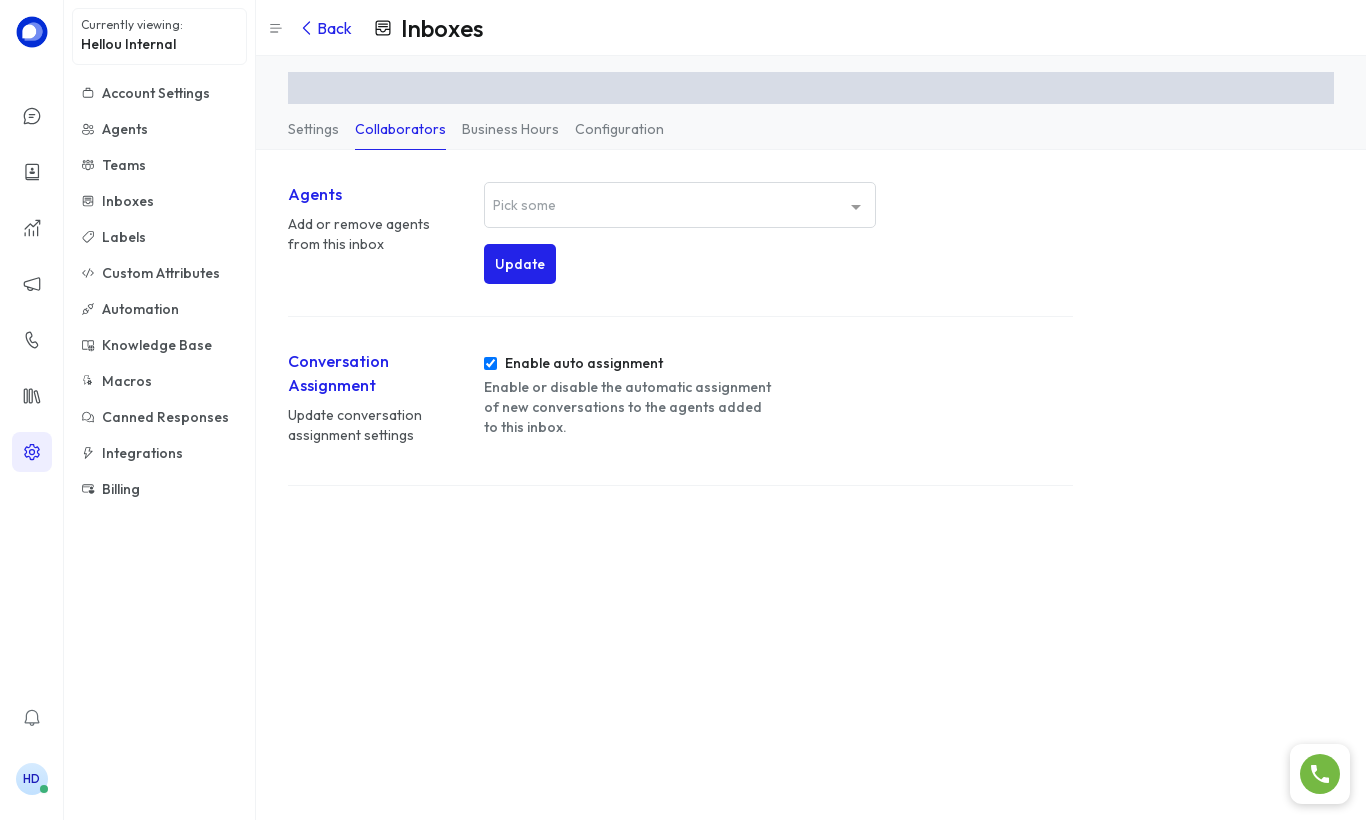This screenshot has height=820, width=1366.
Task: Click the Hellou Internal account switcher
Action: (x=159, y=36)
